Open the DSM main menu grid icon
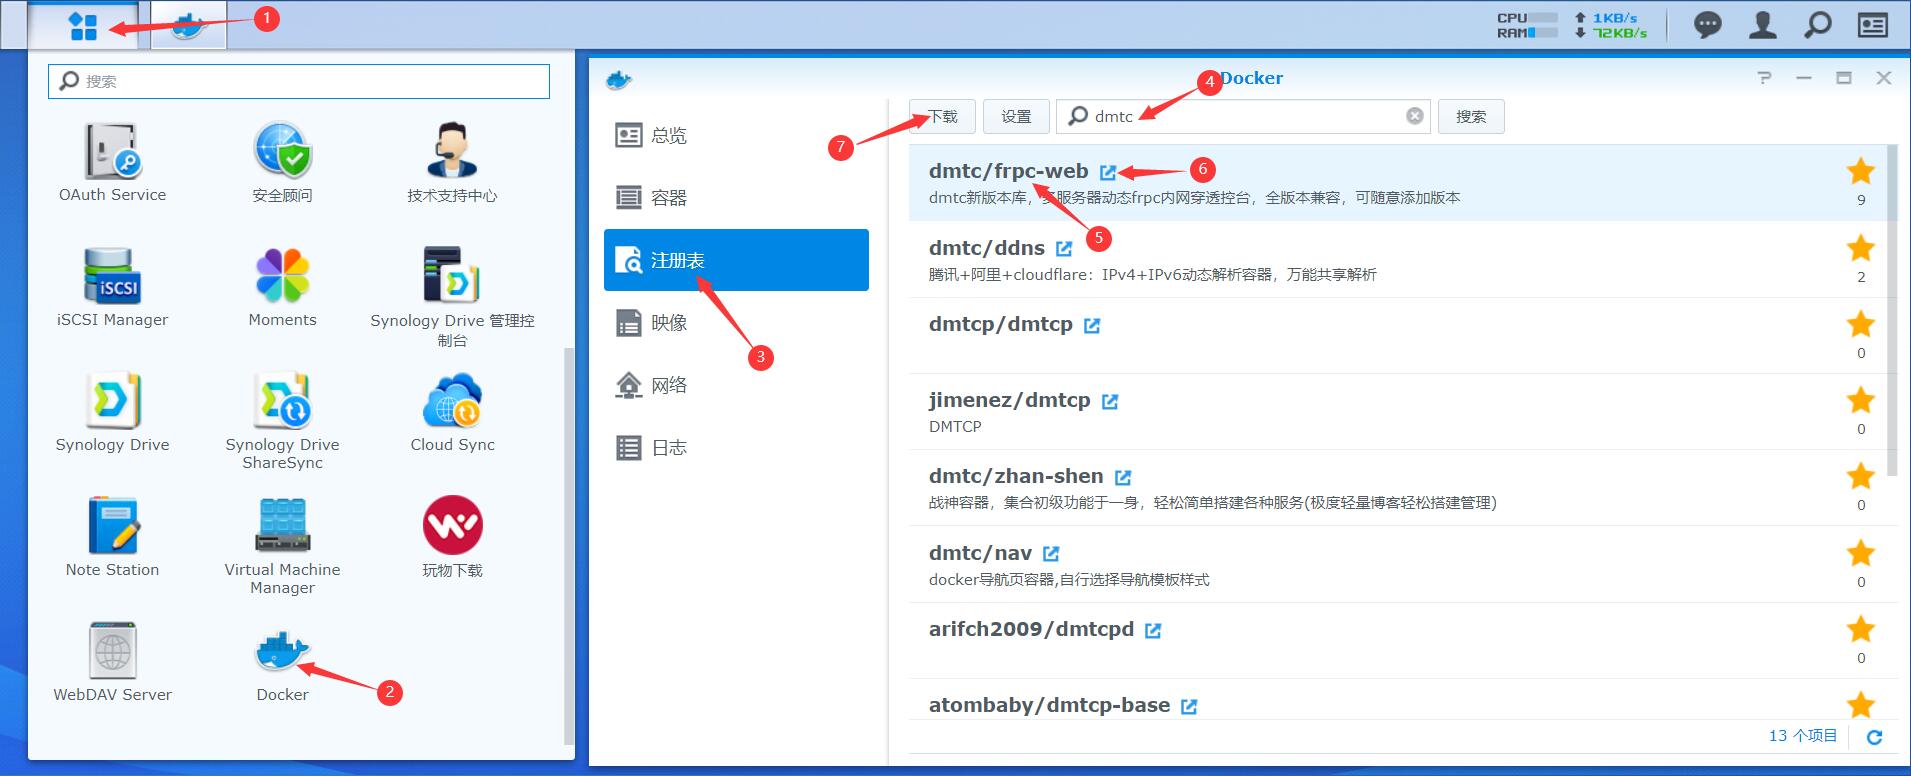This screenshot has height=776, width=1911. (83, 26)
